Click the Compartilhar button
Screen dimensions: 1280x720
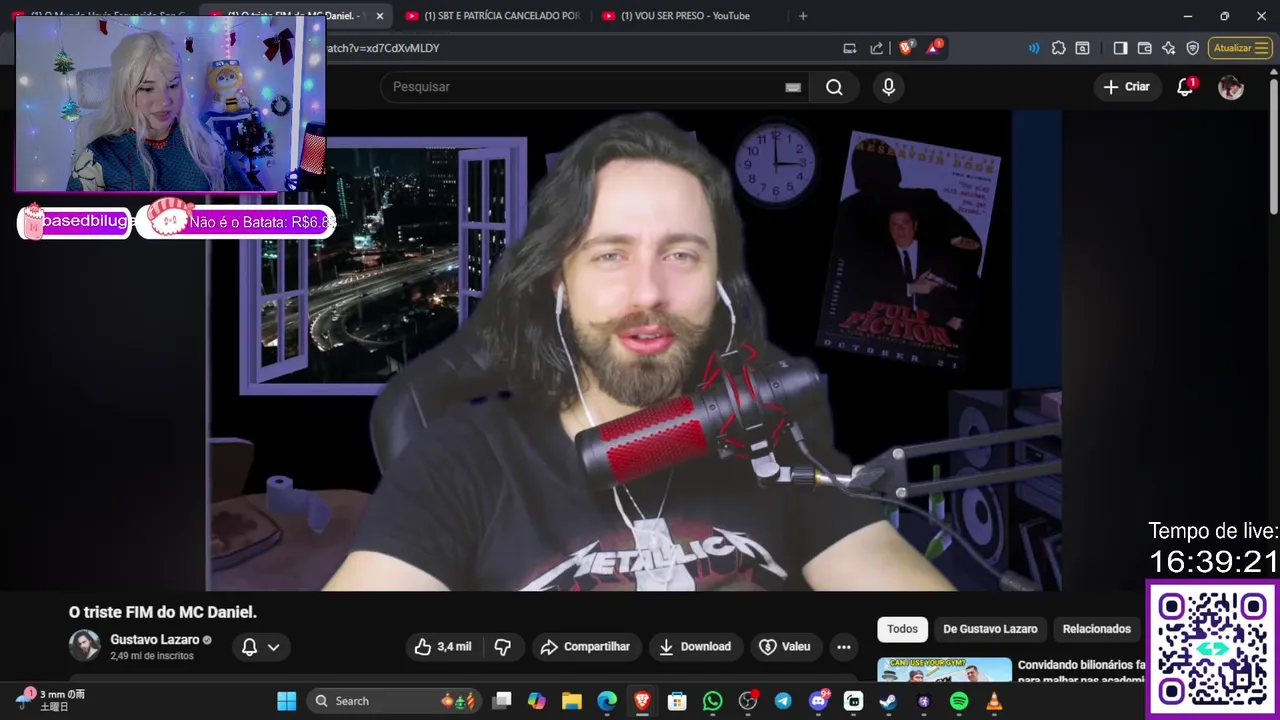tap(586, 647)
